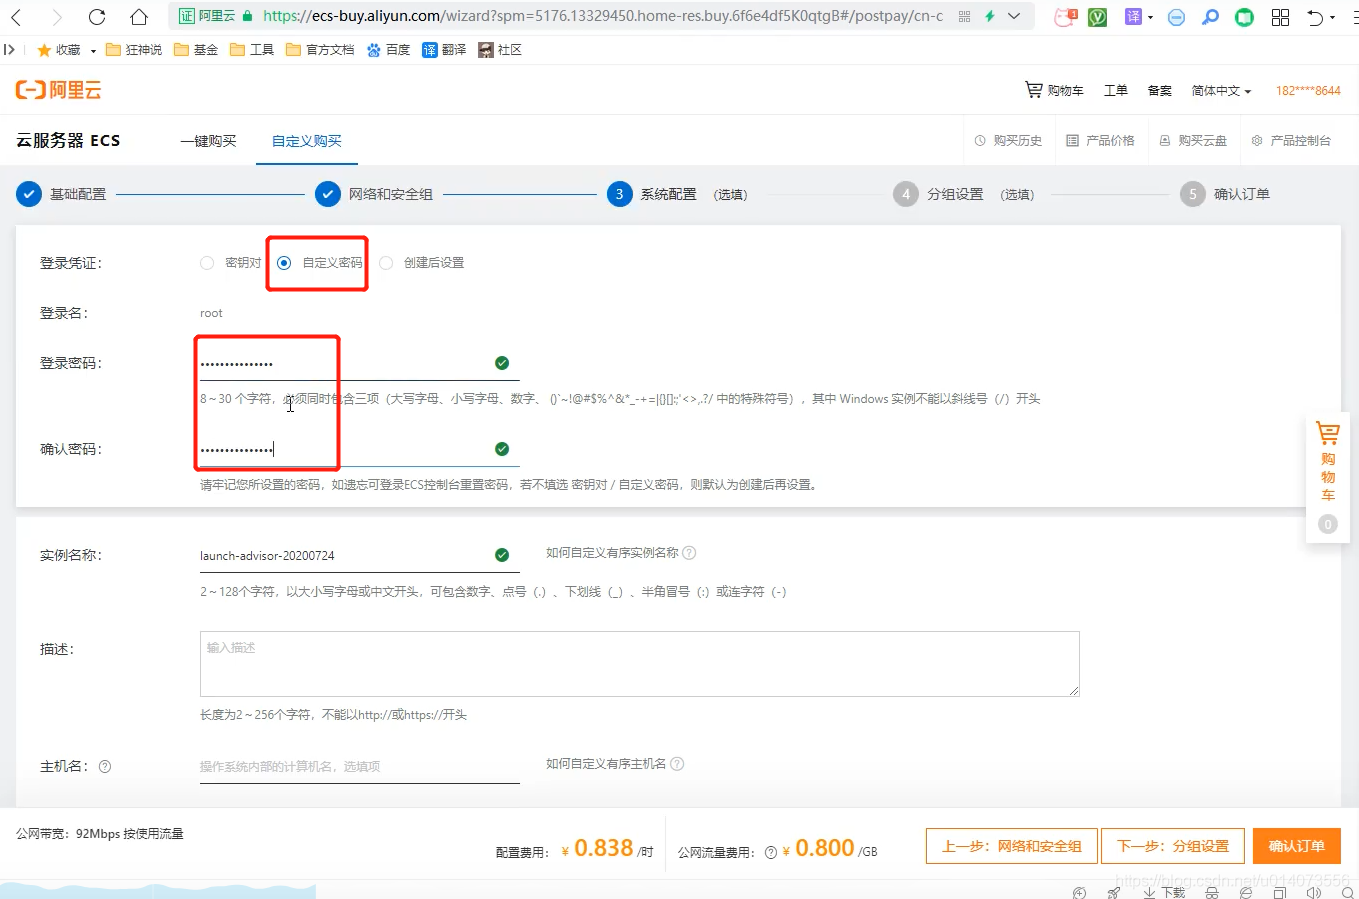Viewport: 1359px width, 899px height.
Task: Open 产品价格 pricing page
Action: point(1100,141)
